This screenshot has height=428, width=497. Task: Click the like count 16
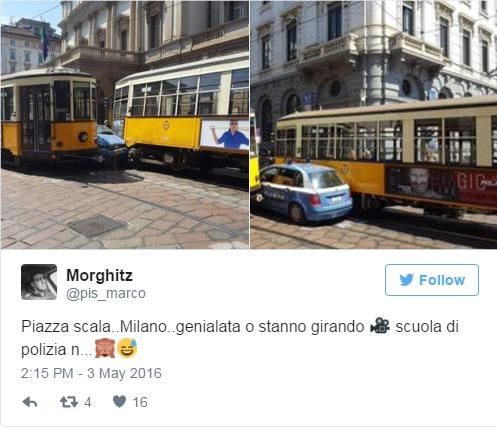point(140,402)
